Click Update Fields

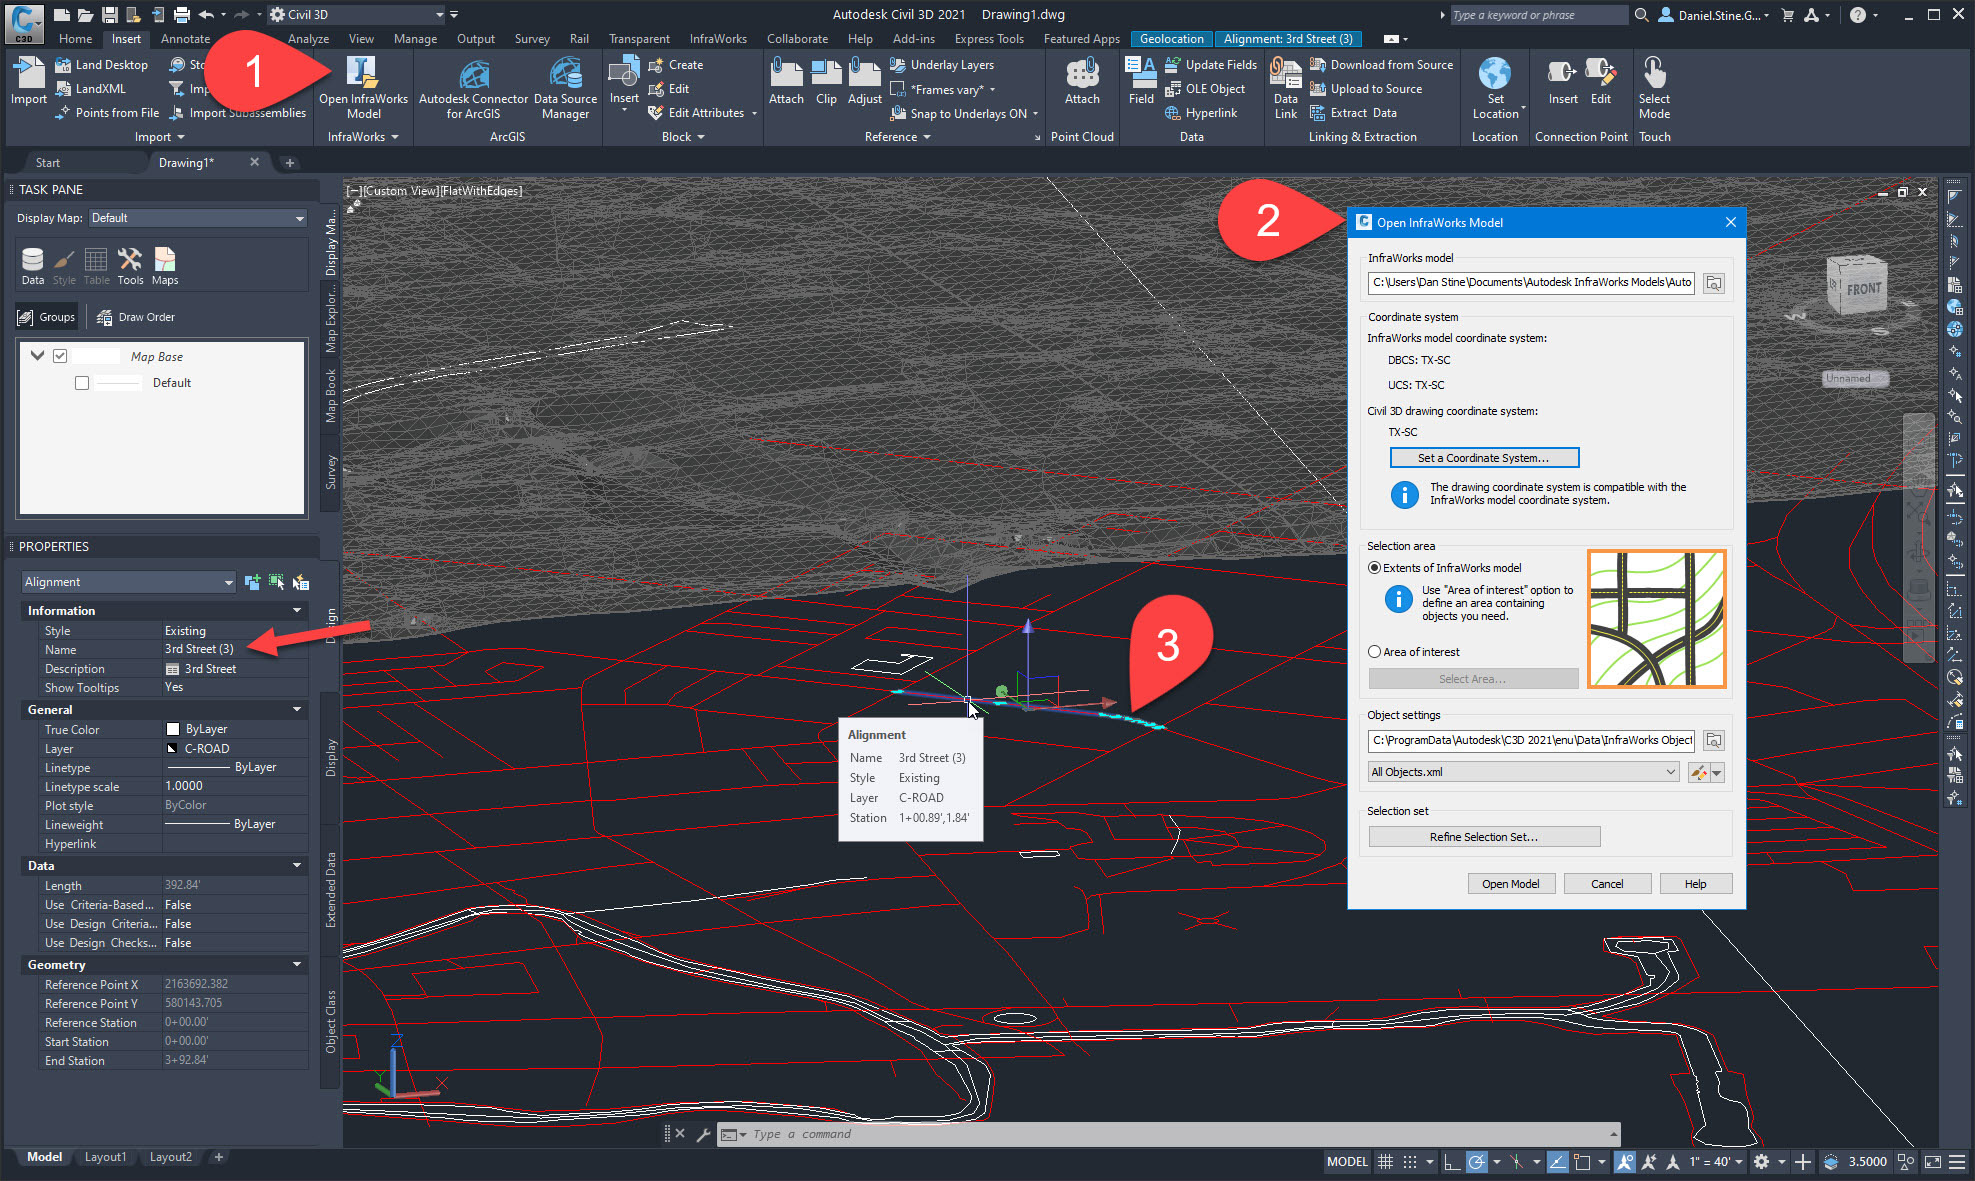[1211, 65]
